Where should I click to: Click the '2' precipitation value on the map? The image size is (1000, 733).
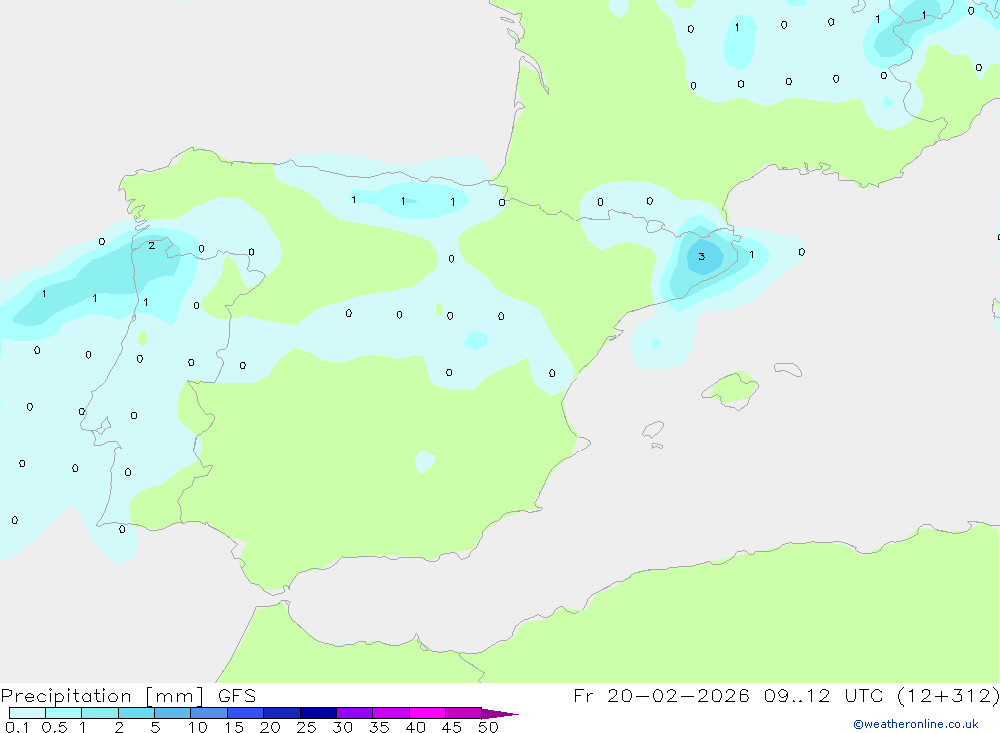pyautogui.click(x=152, y=245)
